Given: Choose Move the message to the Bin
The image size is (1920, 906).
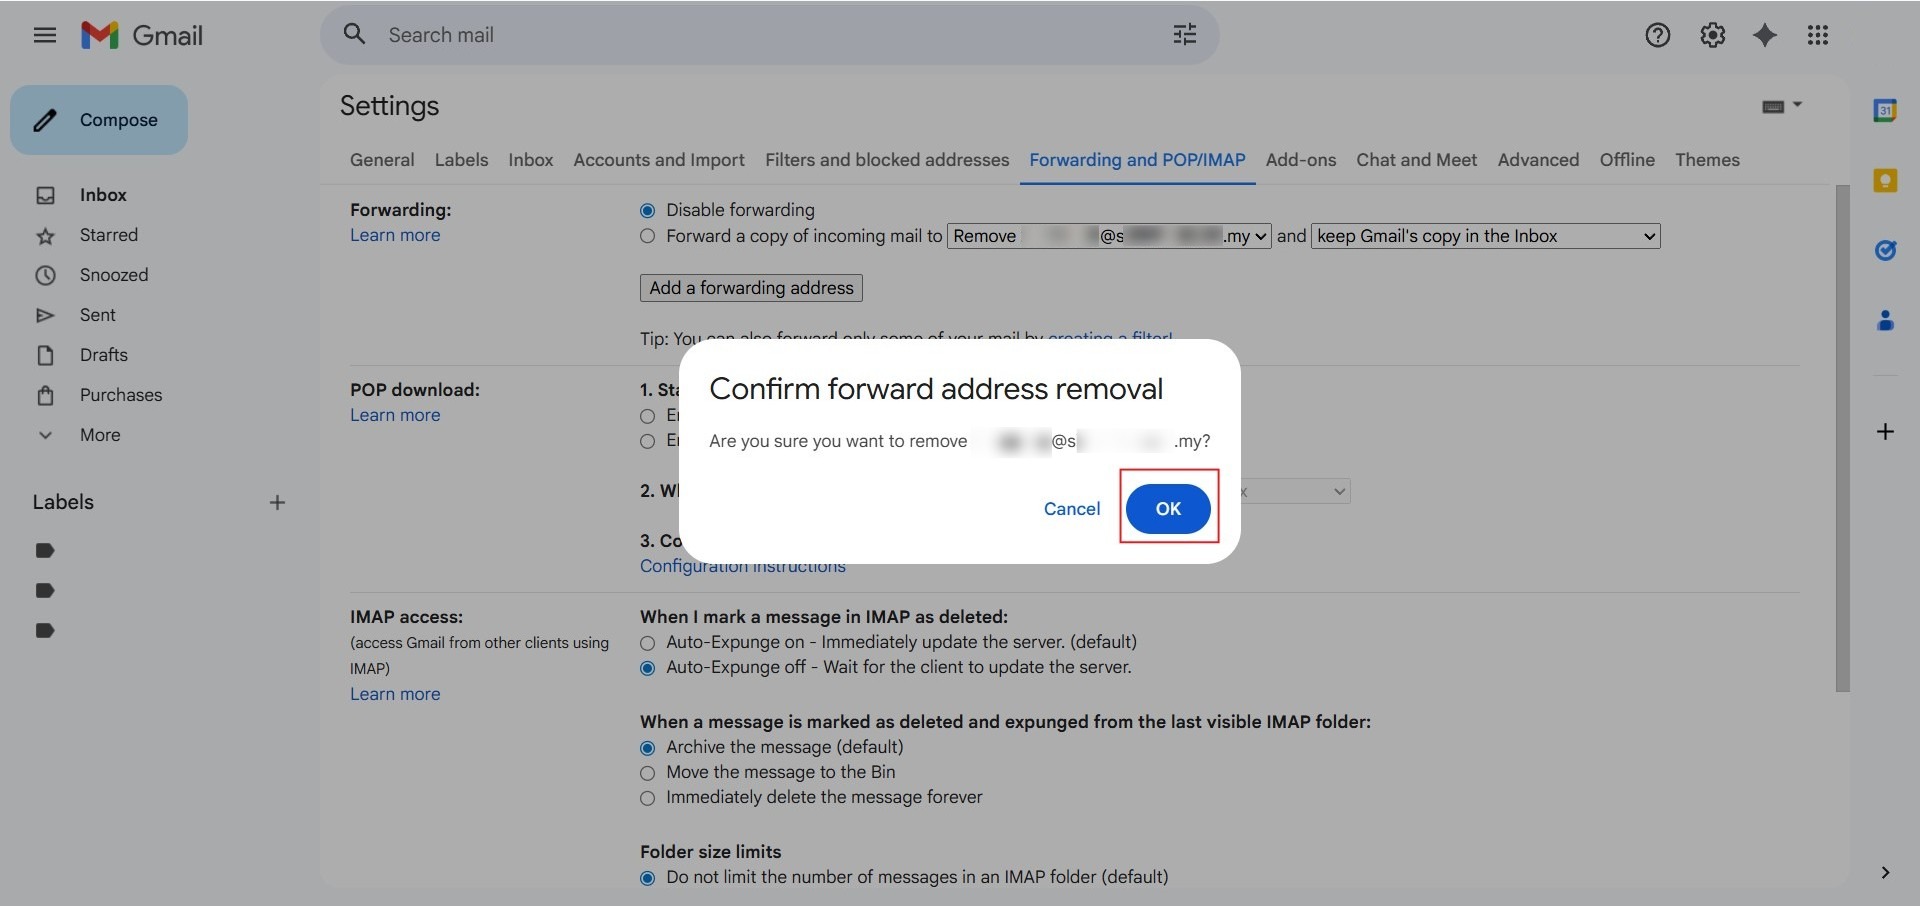Looking at the screenshot, I should [x=647, y=773].
